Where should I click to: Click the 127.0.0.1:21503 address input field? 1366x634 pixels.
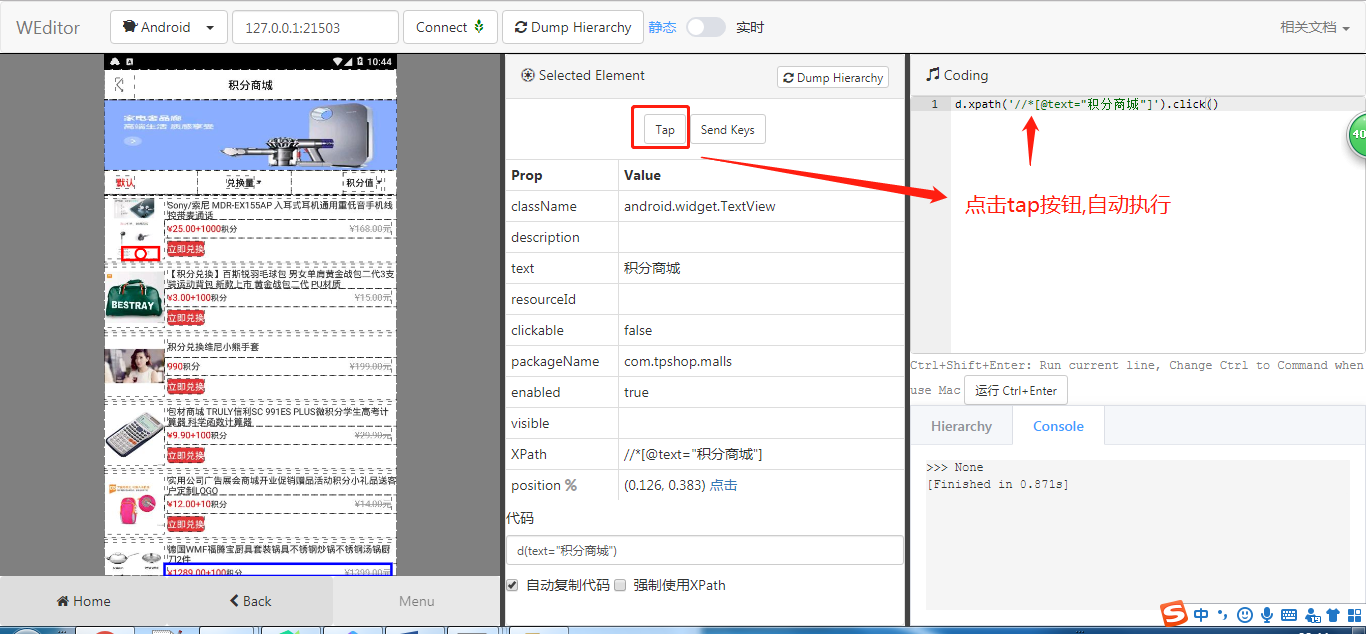tap(315, 27)
